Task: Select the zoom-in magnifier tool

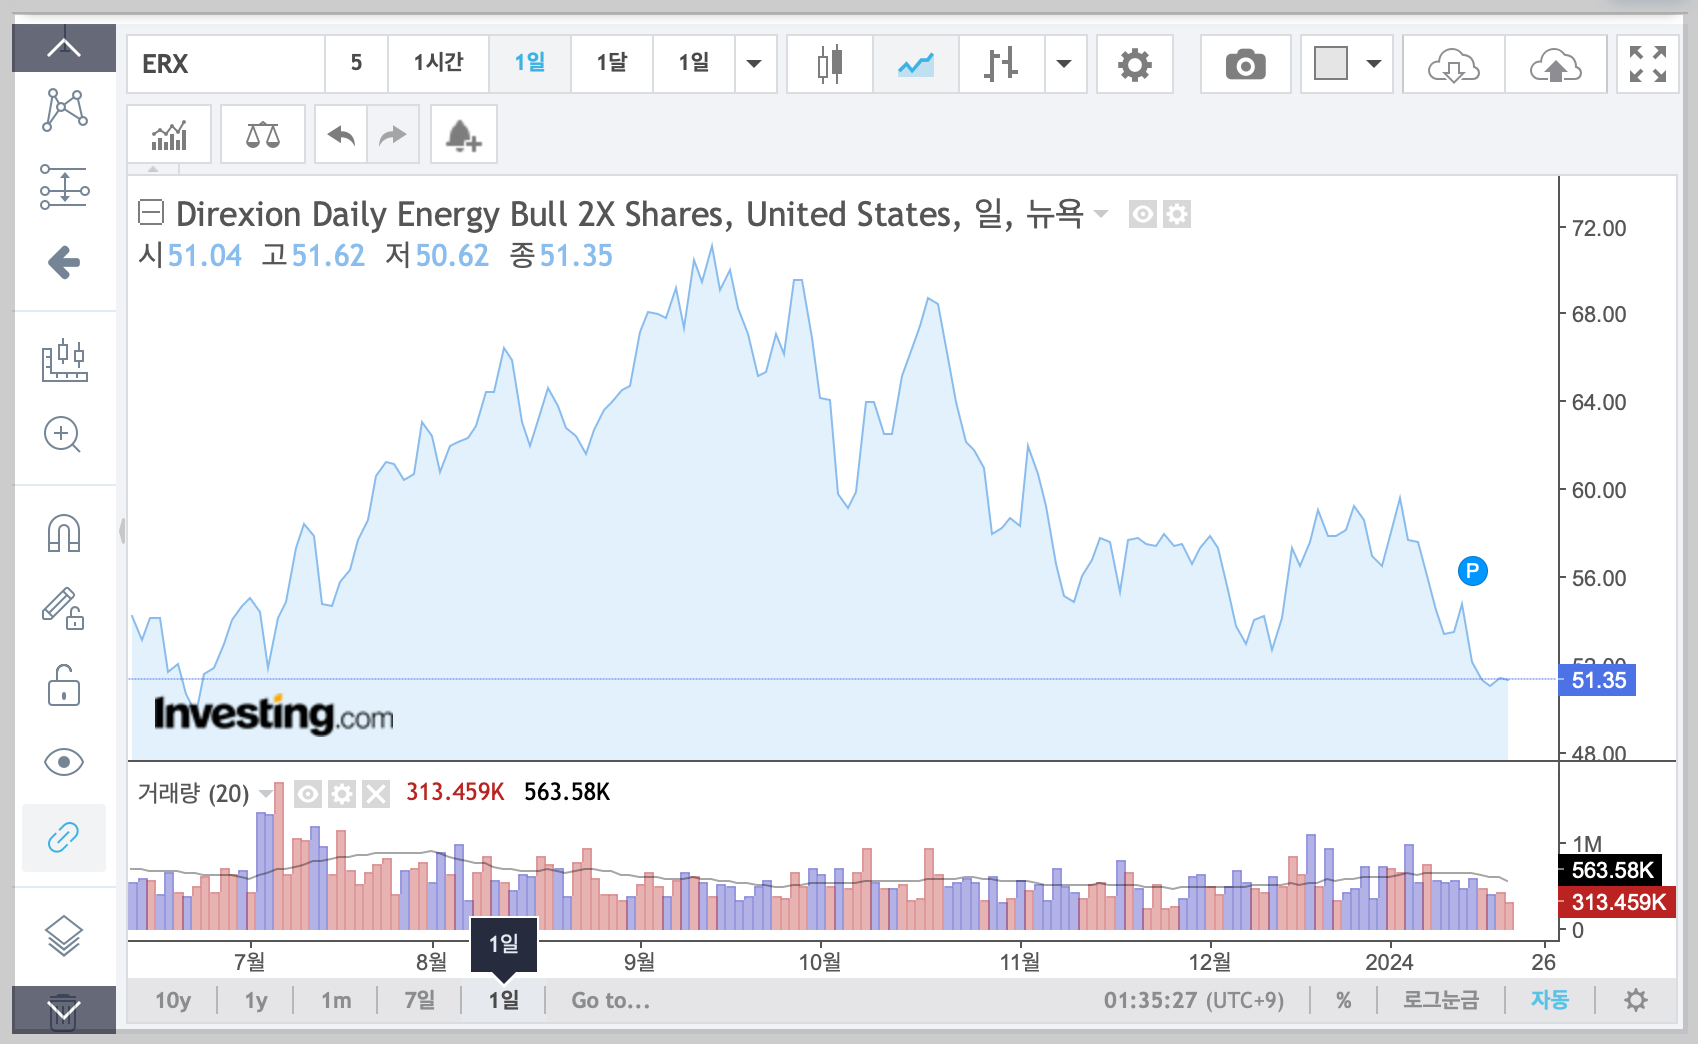Action: point(63,435)
